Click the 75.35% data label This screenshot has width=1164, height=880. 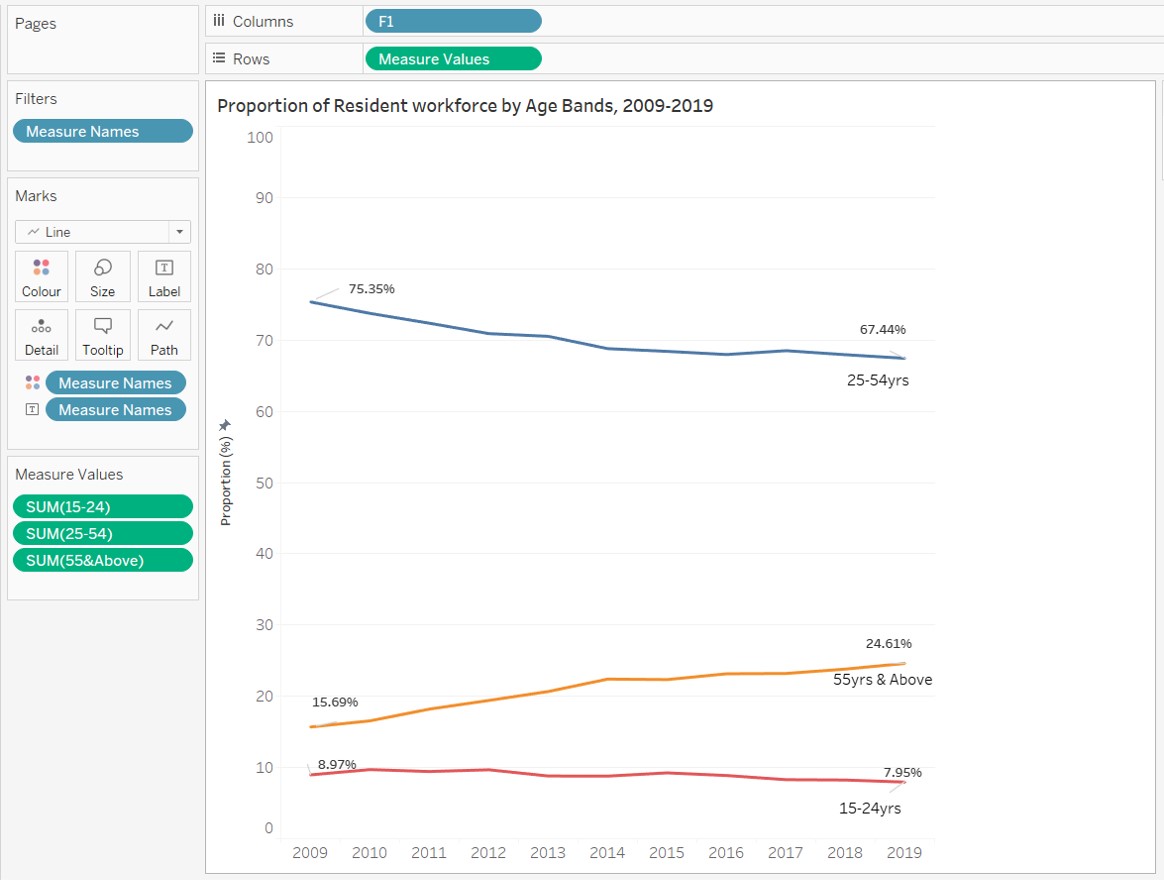pos(371,289)
